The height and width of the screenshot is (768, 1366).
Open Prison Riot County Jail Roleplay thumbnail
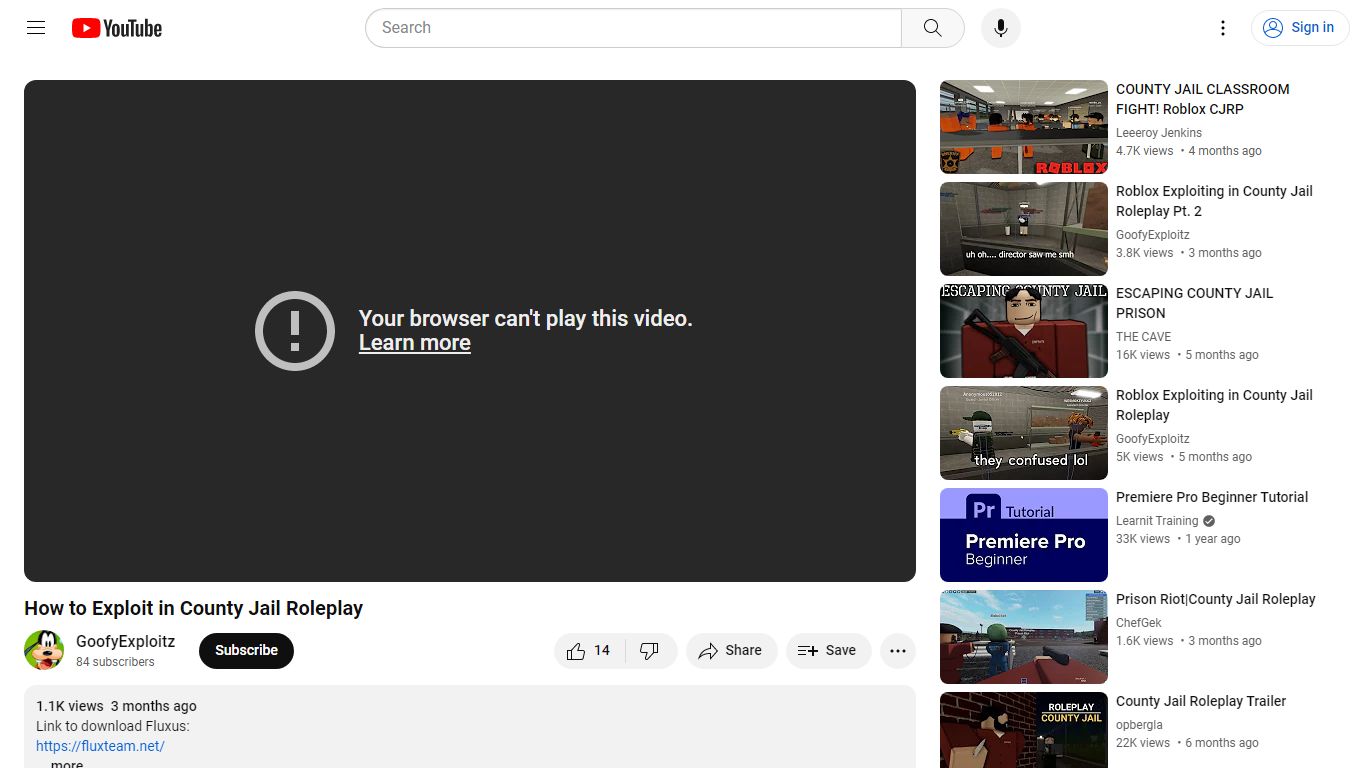point(1024,637)
